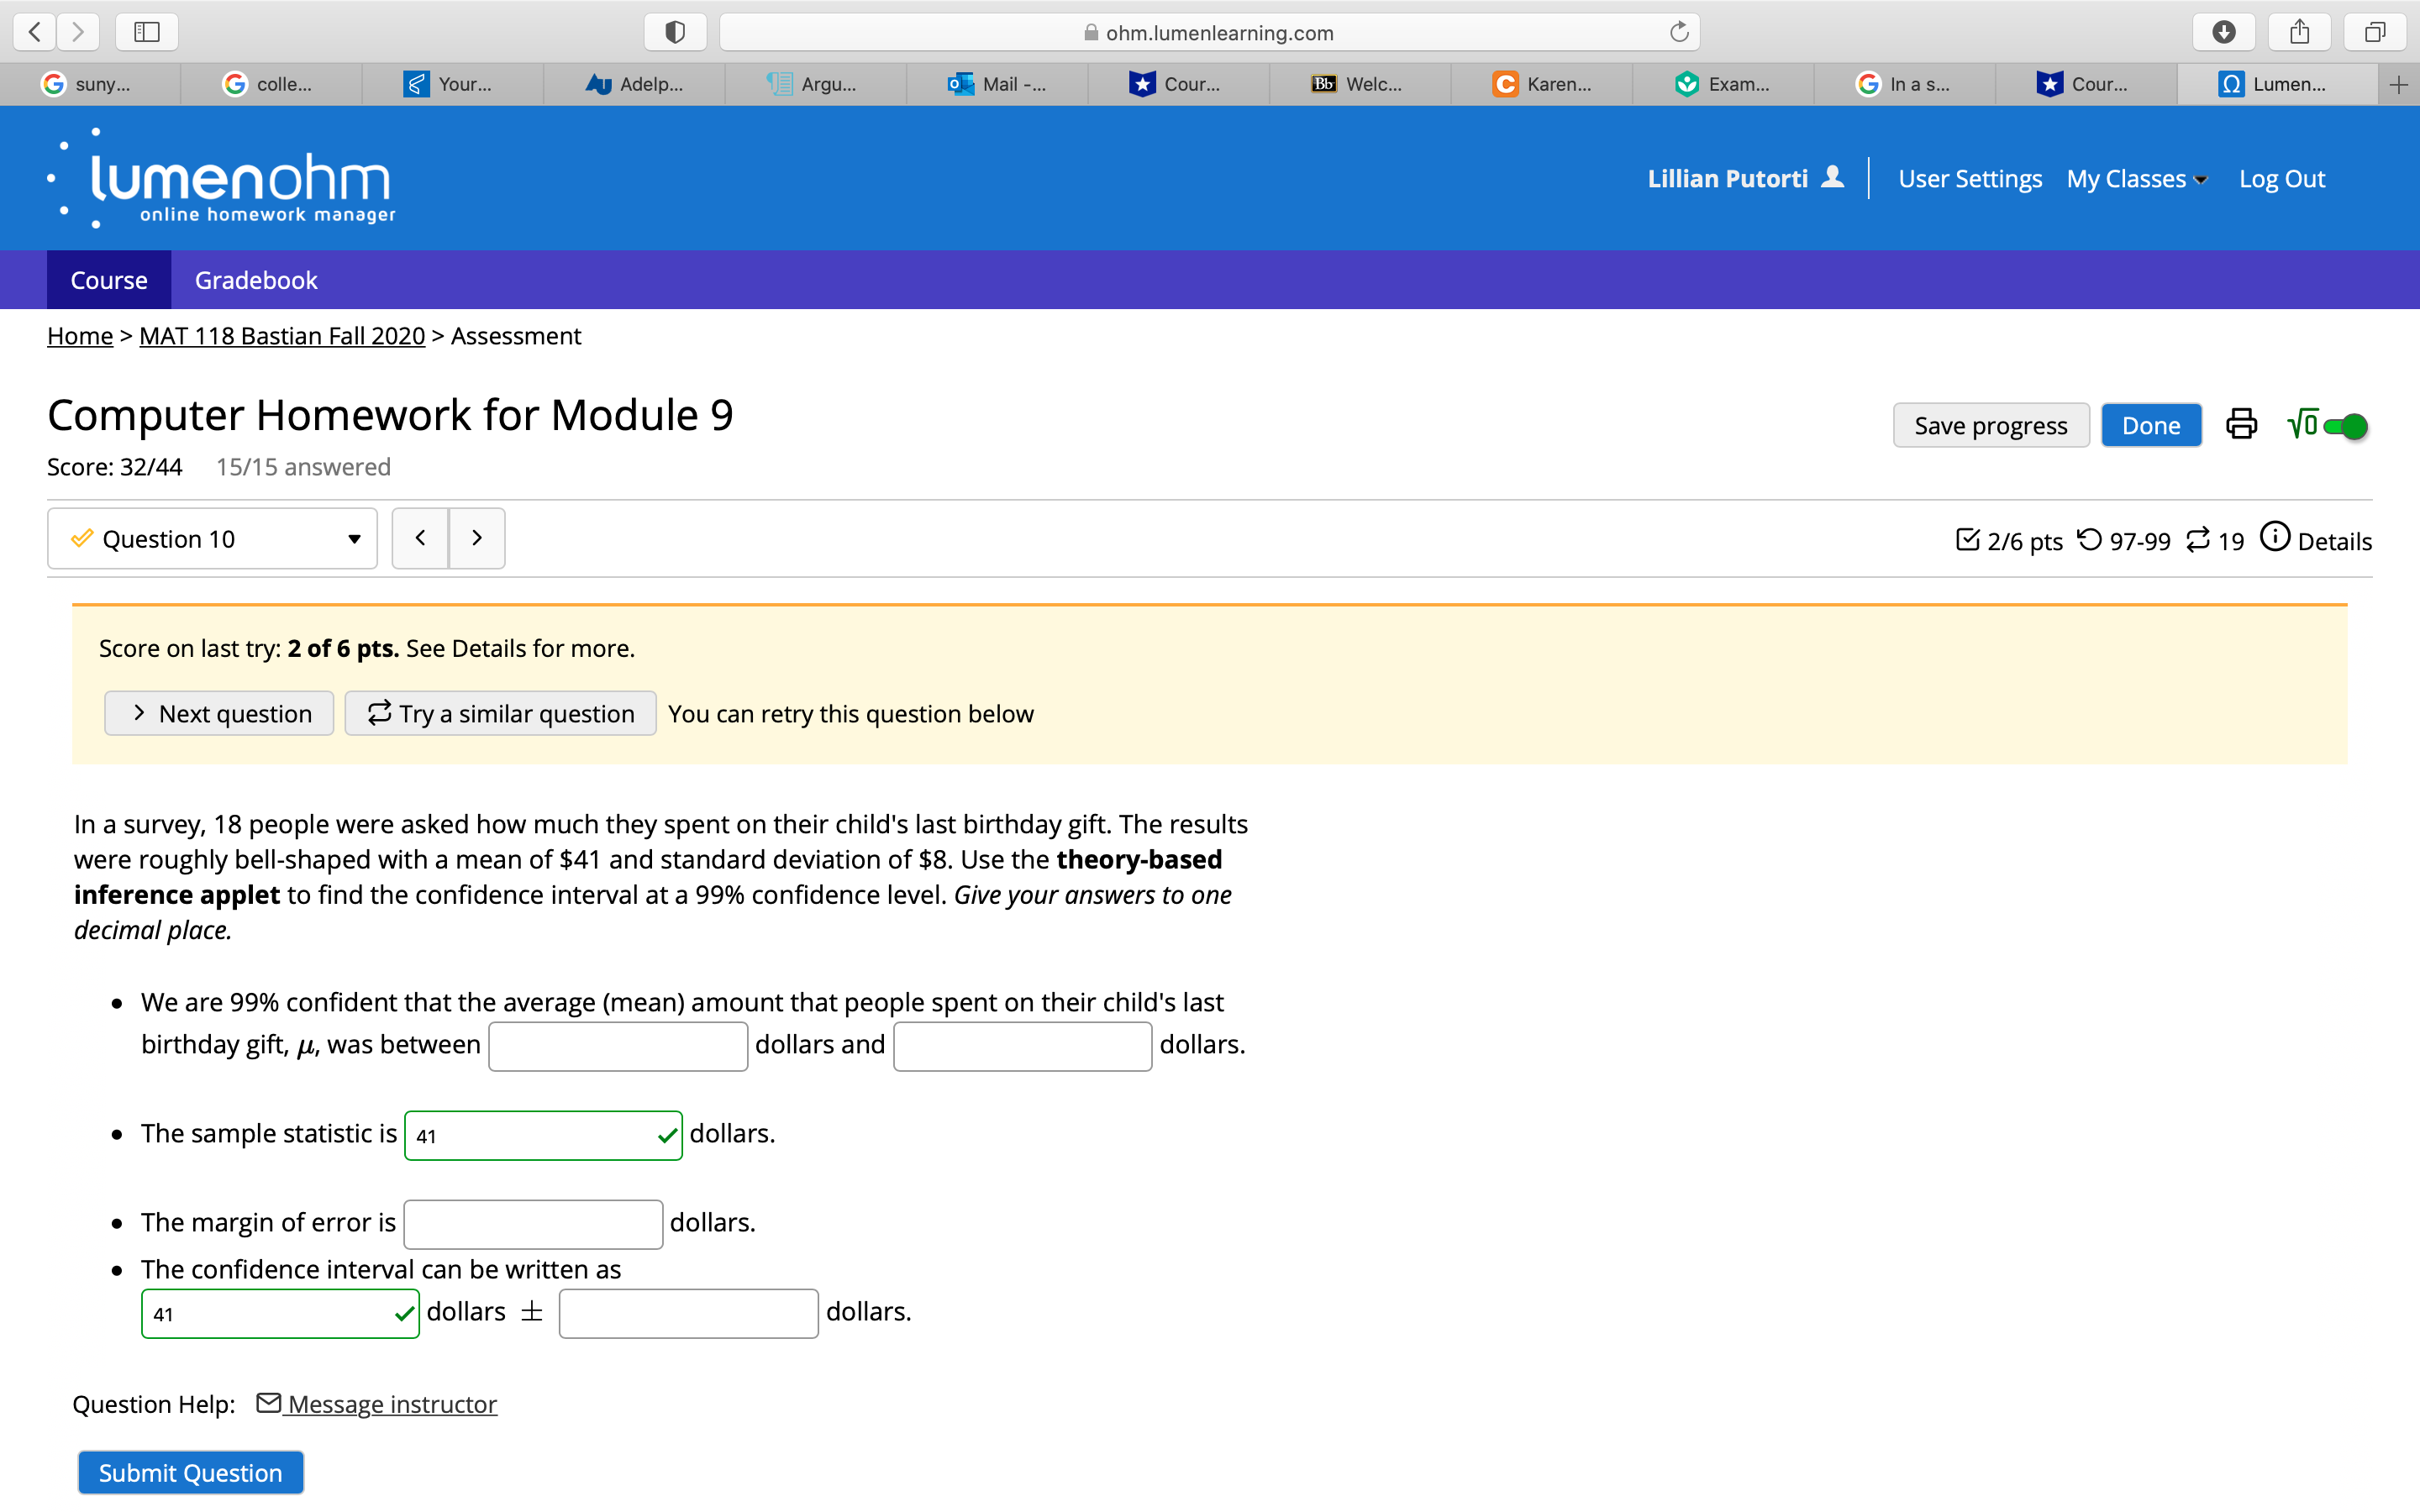The height and width of the screenshot is (1512, 2420).
Task: Open the Safari downloads icon
Action: pos(2223,32)
